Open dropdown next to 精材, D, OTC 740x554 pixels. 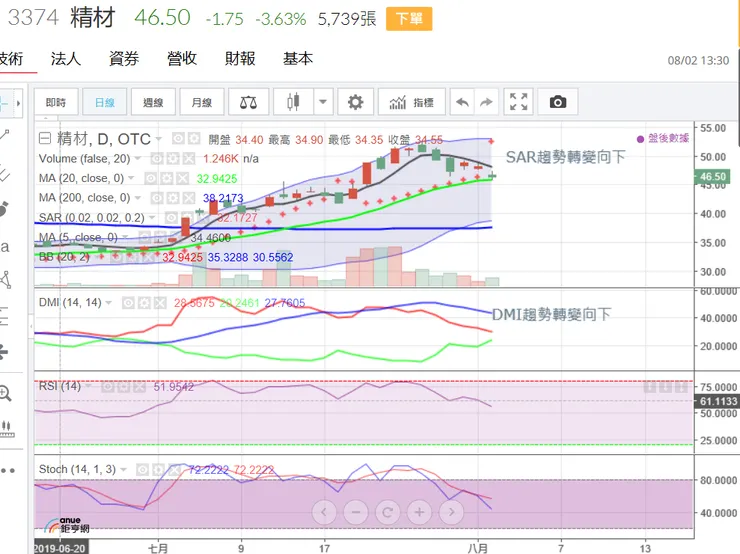[159, 139]
